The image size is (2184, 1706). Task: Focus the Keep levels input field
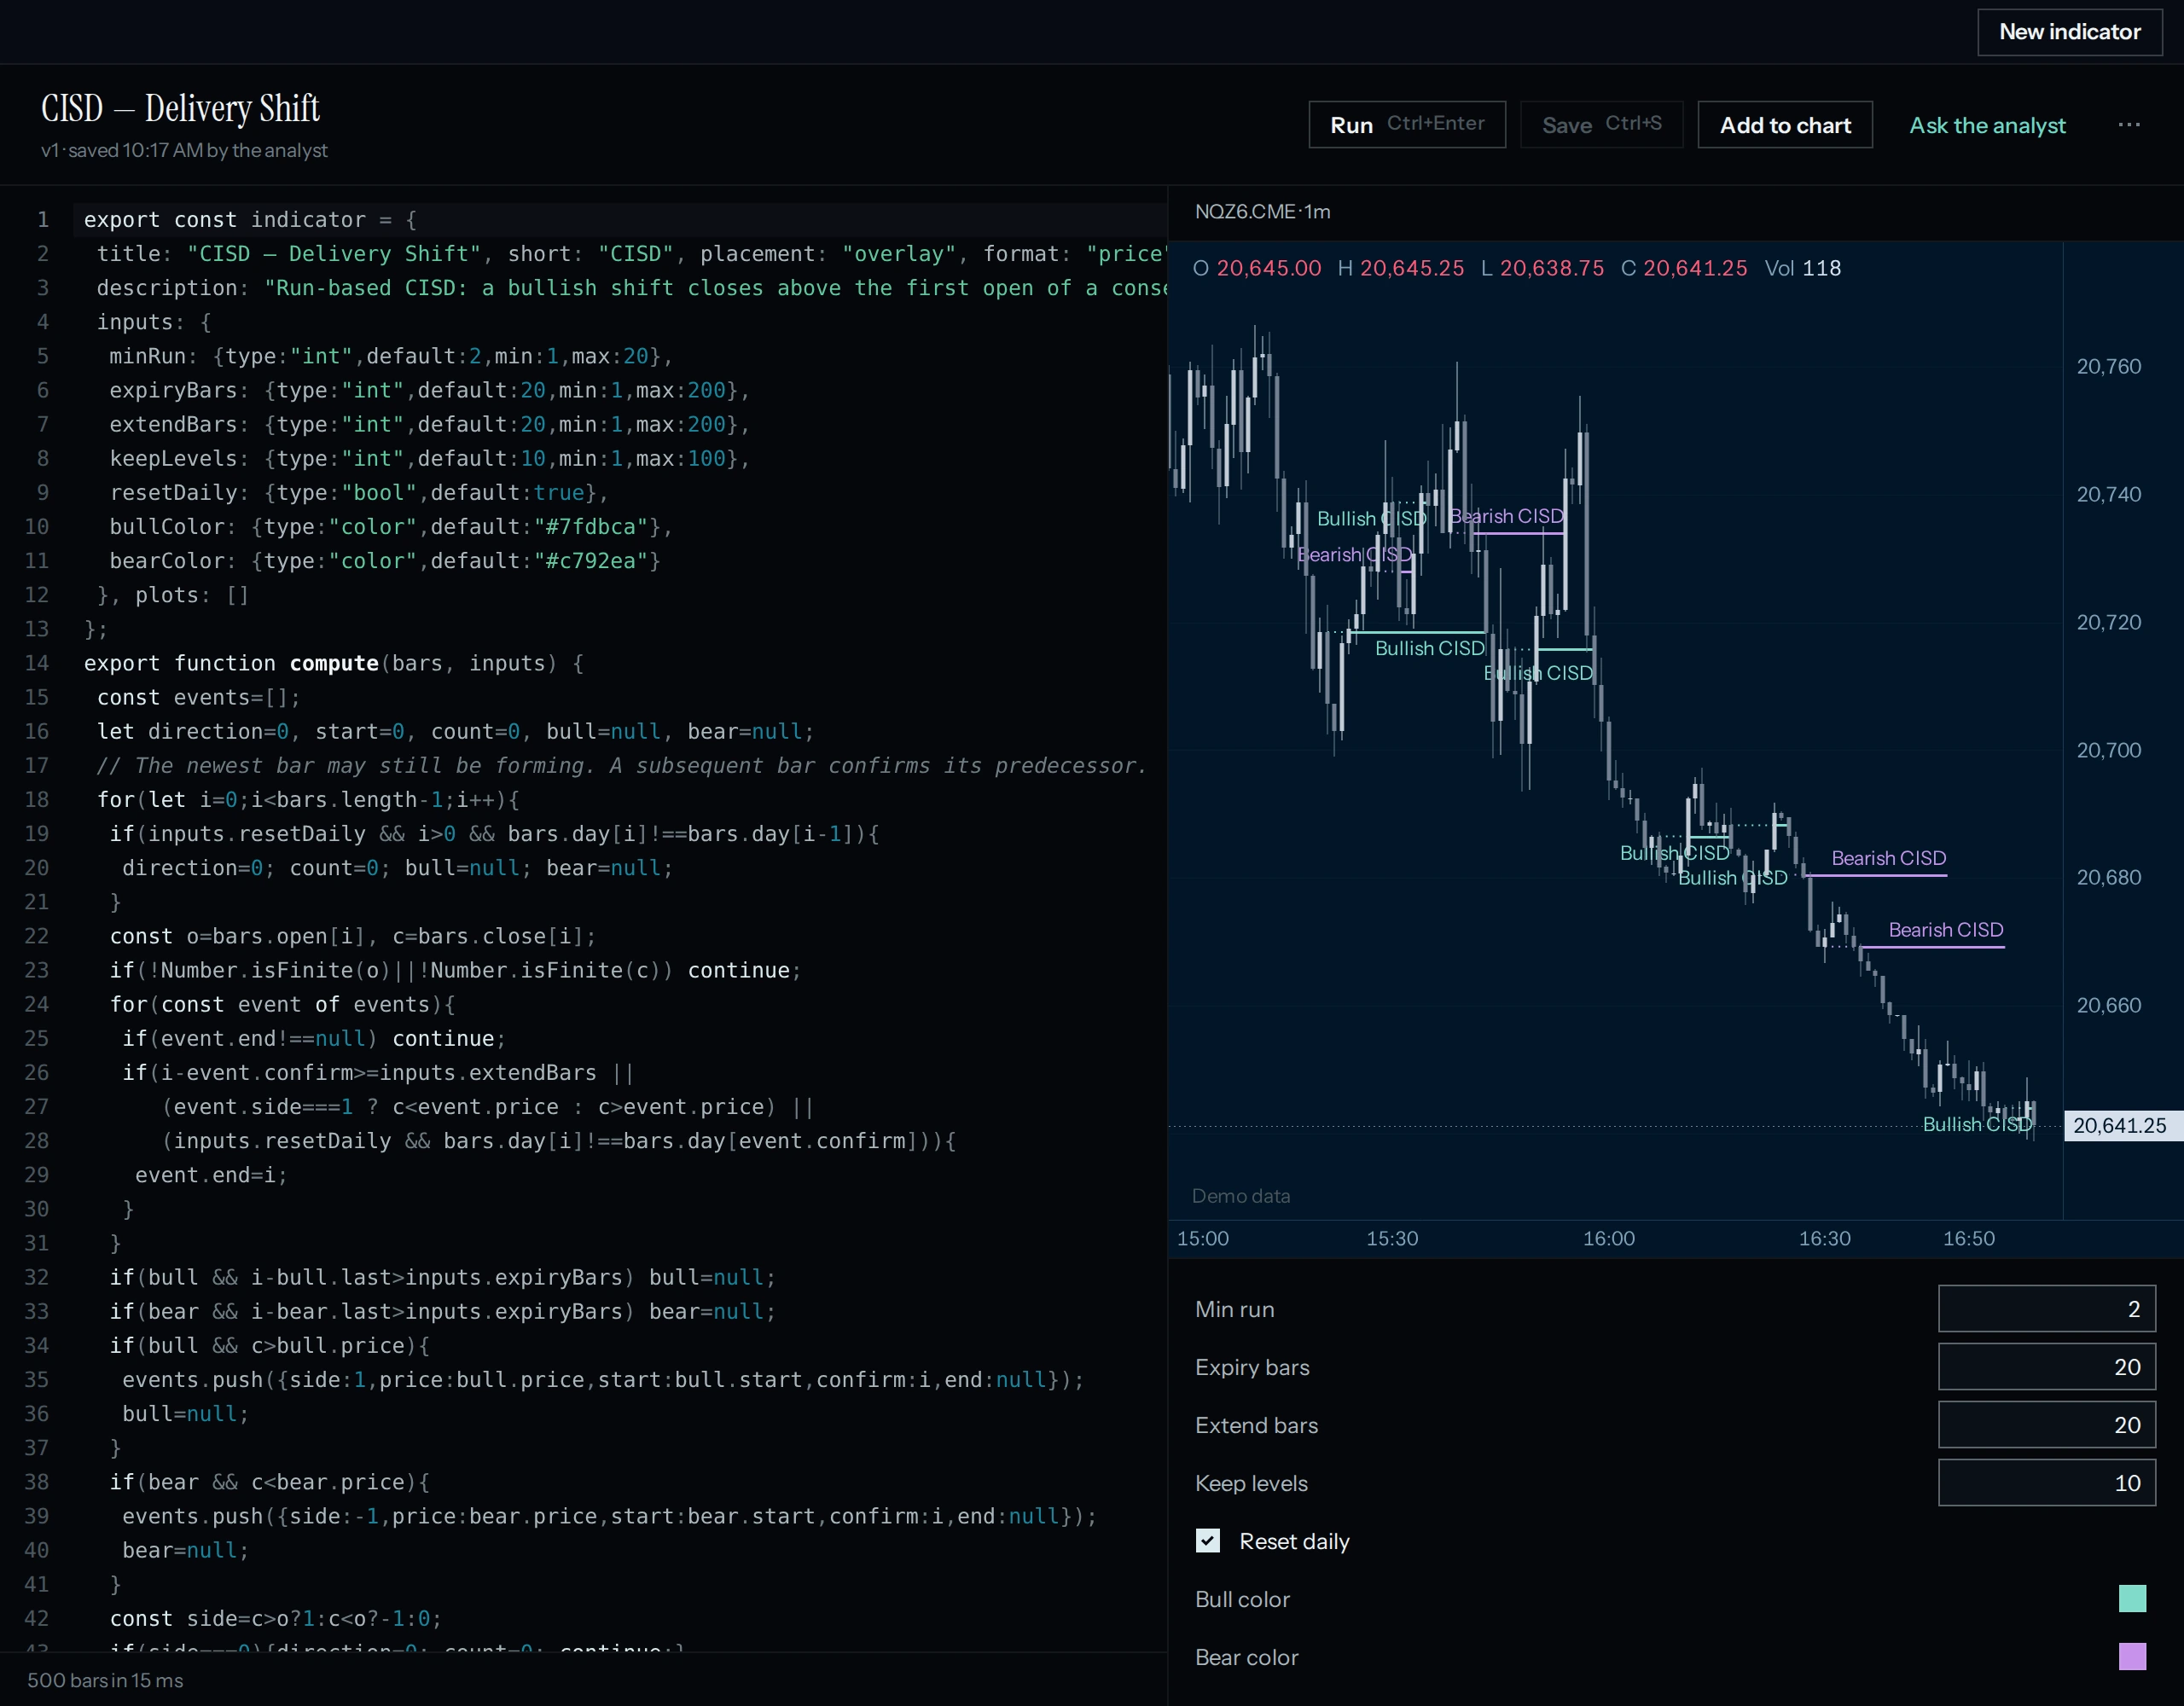2046,1482
